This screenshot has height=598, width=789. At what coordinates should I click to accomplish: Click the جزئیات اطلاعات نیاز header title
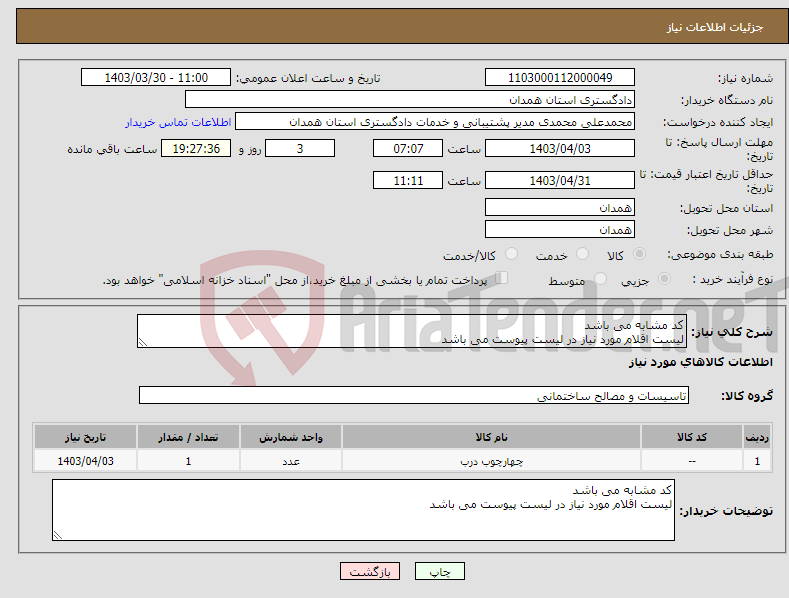pos(715,27)
